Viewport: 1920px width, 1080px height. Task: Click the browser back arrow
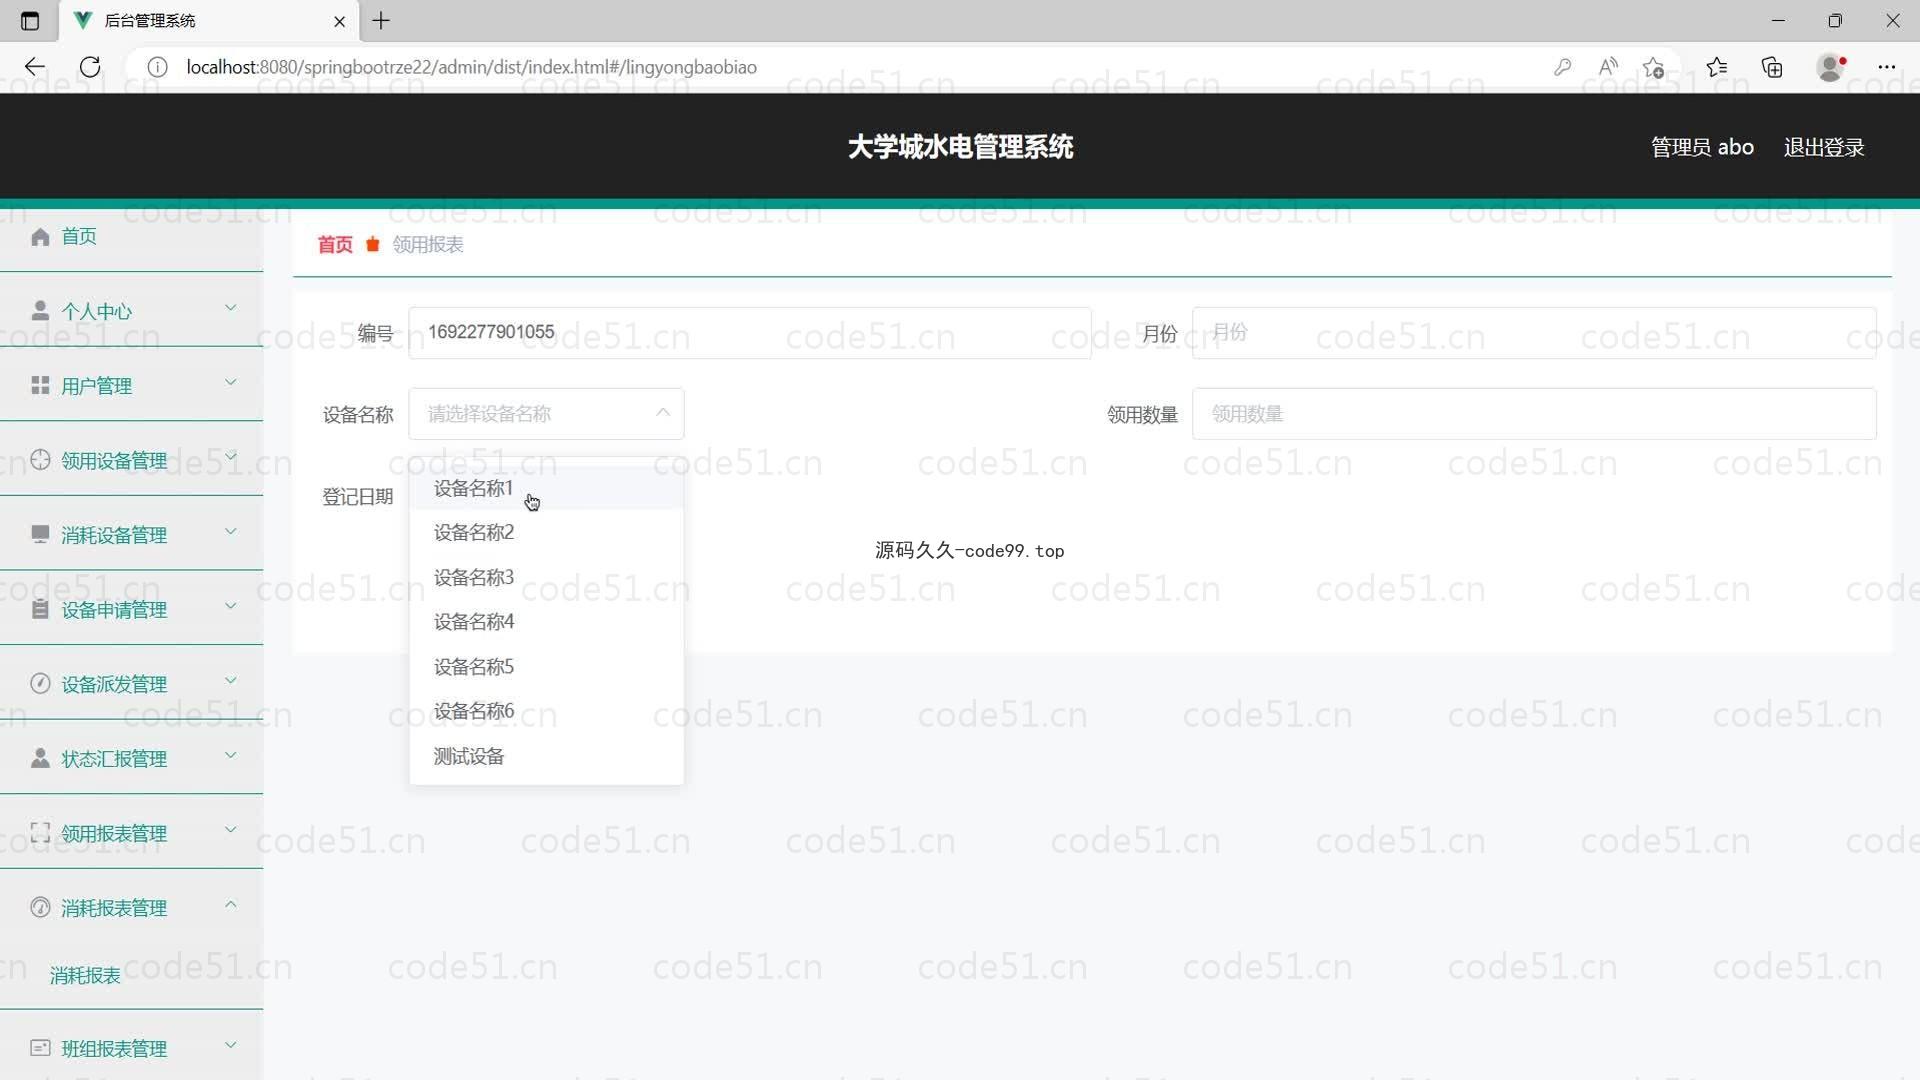35,67
